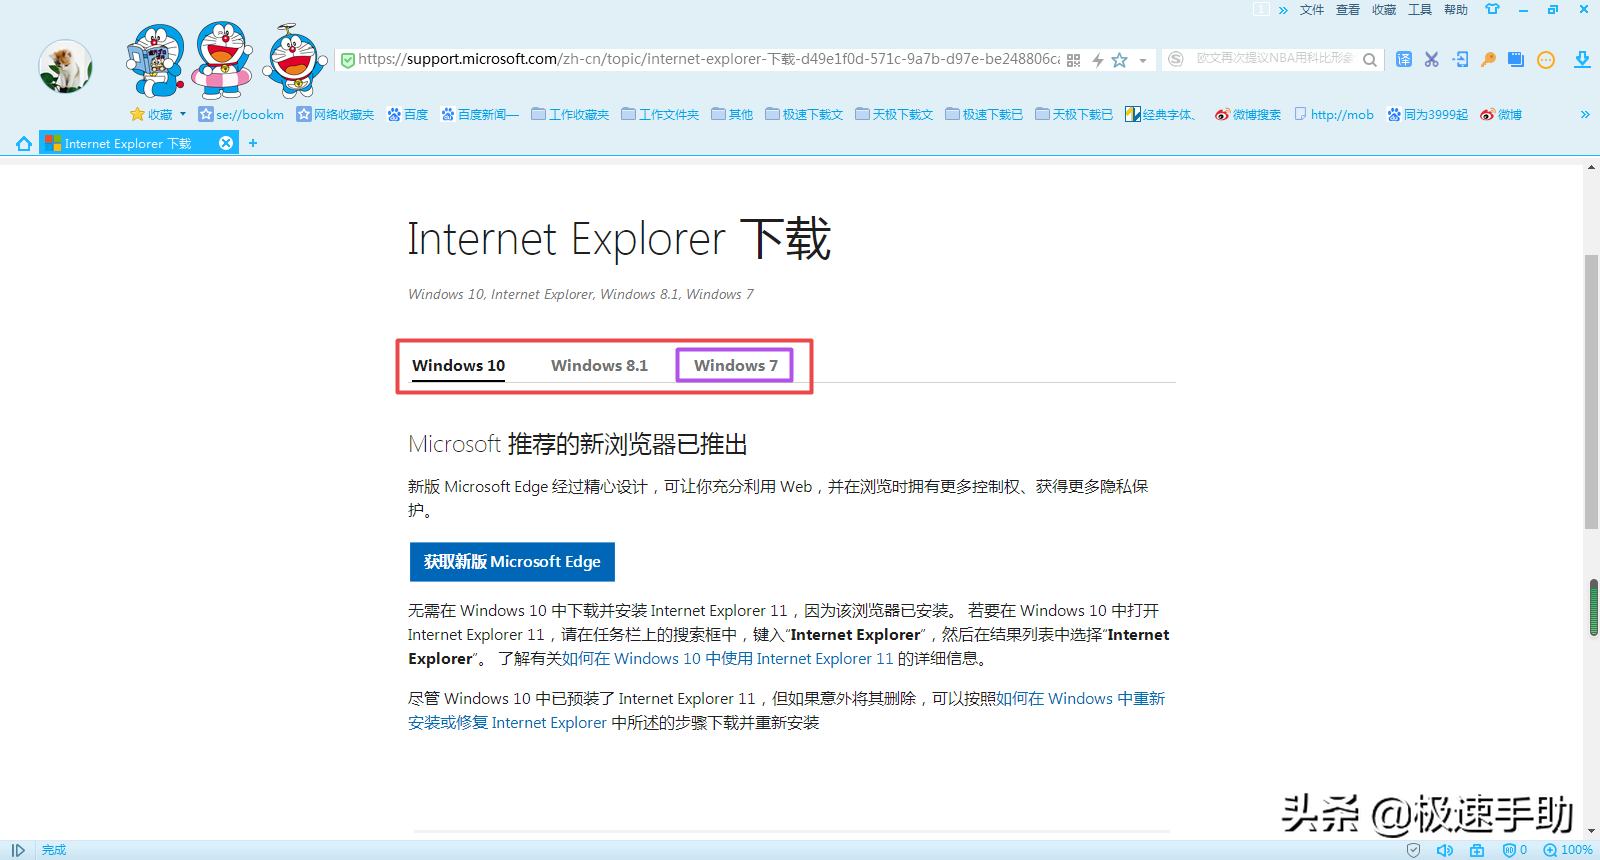
Task: Expand the 收藏 favorites dropdown arrow
Action: click(x=183, y=114)
